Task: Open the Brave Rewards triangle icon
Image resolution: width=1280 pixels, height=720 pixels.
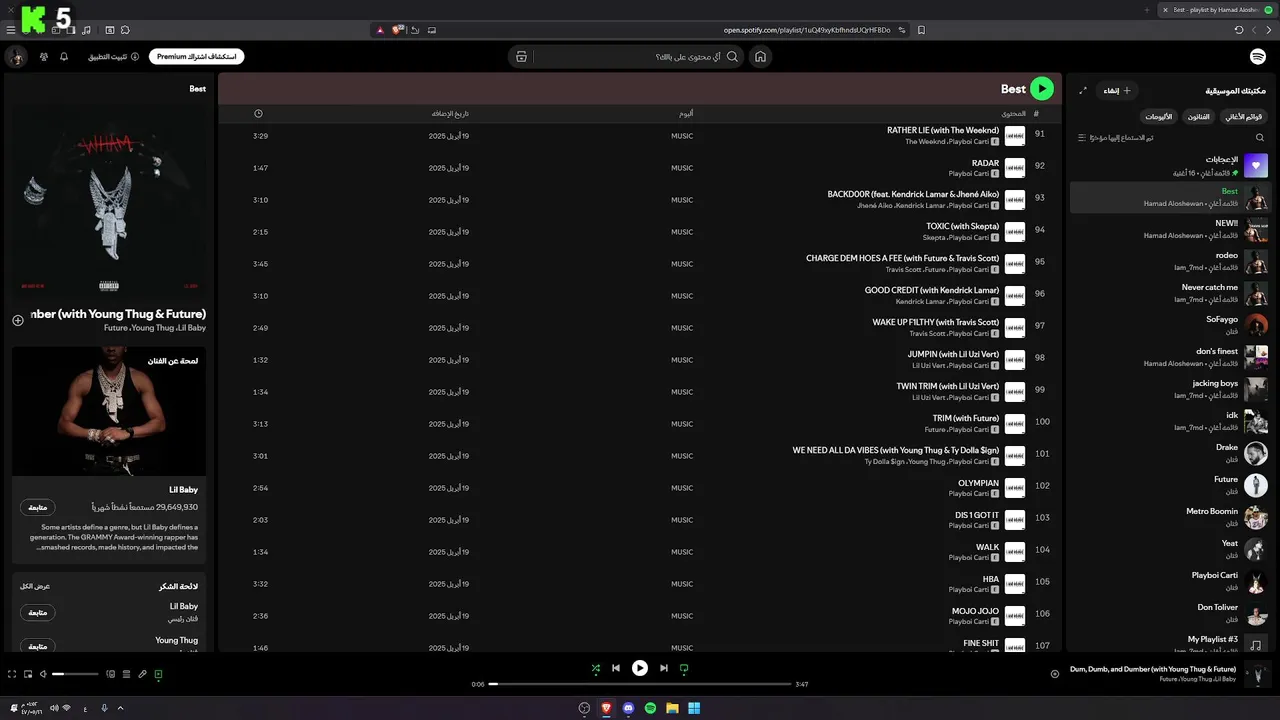Action: point(380,30)
